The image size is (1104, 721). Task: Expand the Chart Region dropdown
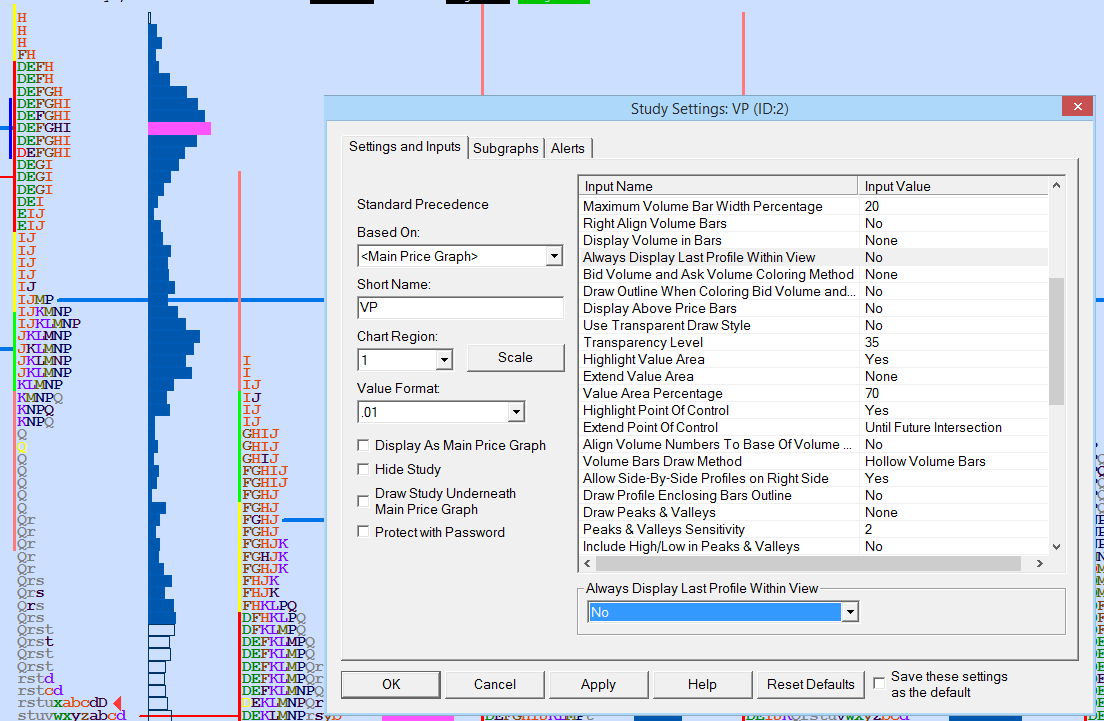click(x=444, y=359)
